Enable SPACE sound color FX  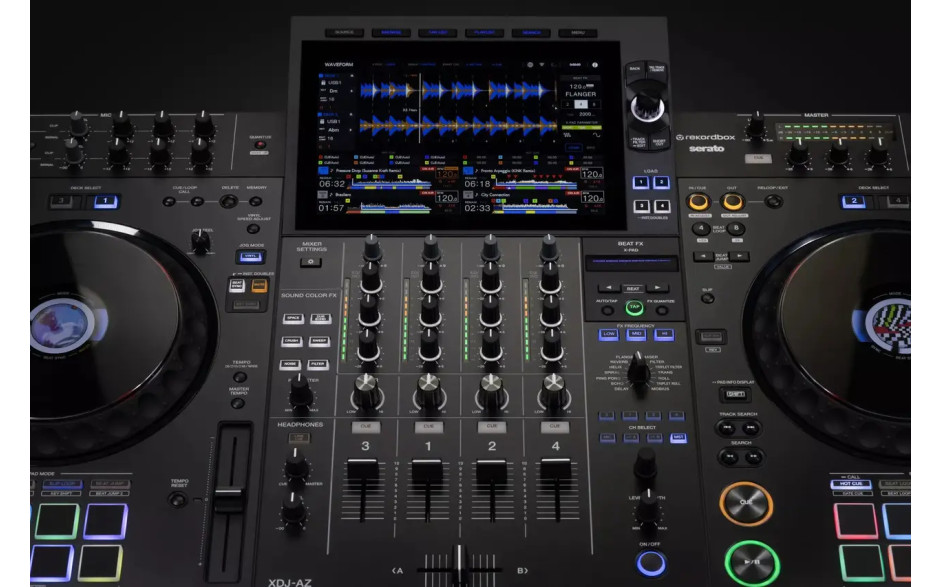(293, 318)
